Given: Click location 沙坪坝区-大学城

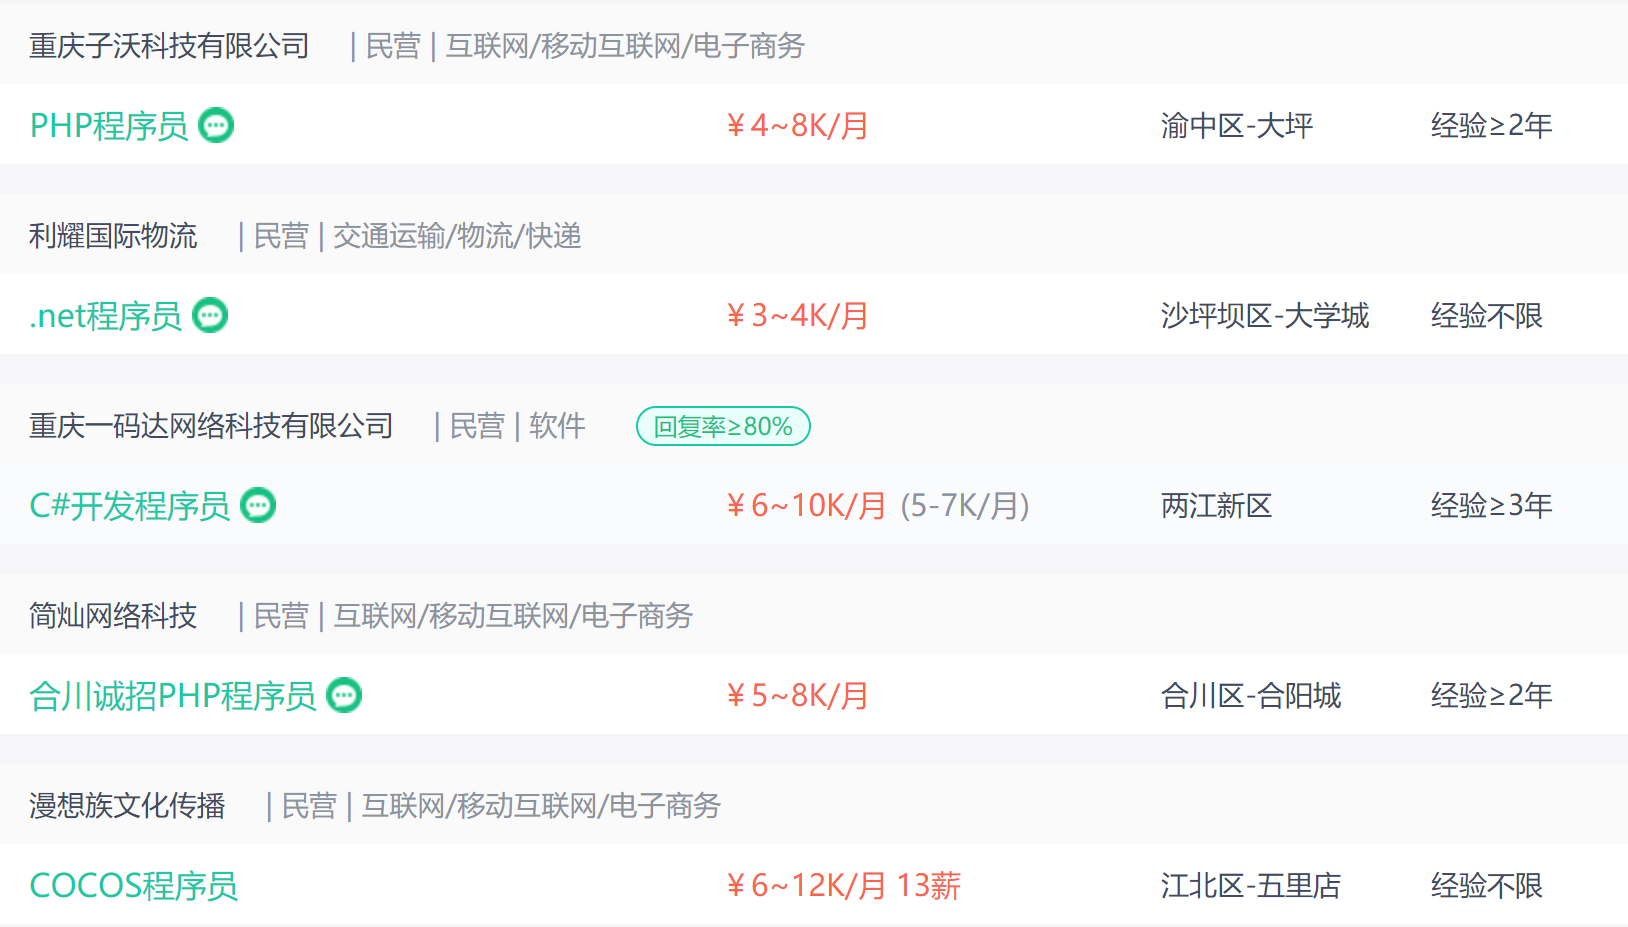Looking at the screenshot, I should tap(1265, 316).
